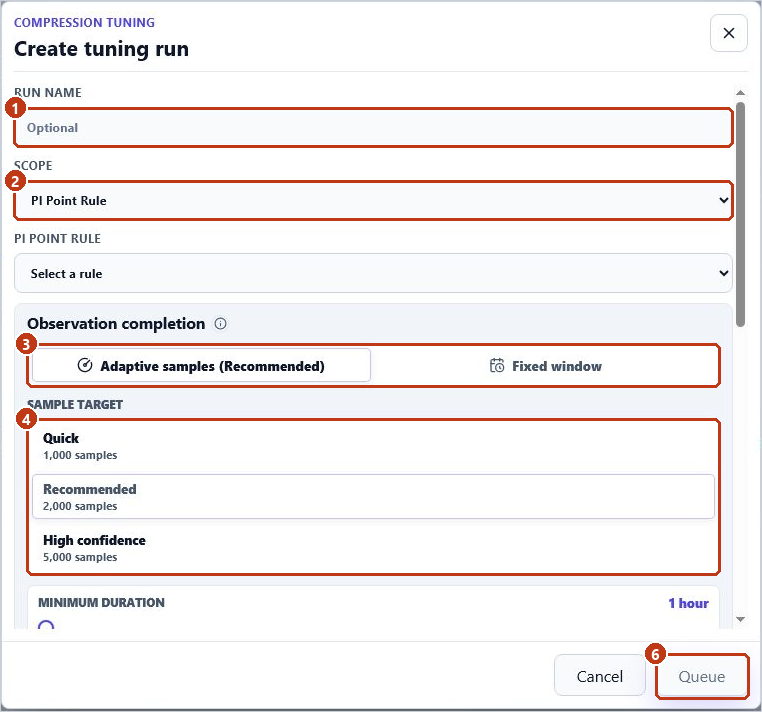
Task: Open the Scope dropdown showing PI Point Rule
Action: [x=373, y=201]
